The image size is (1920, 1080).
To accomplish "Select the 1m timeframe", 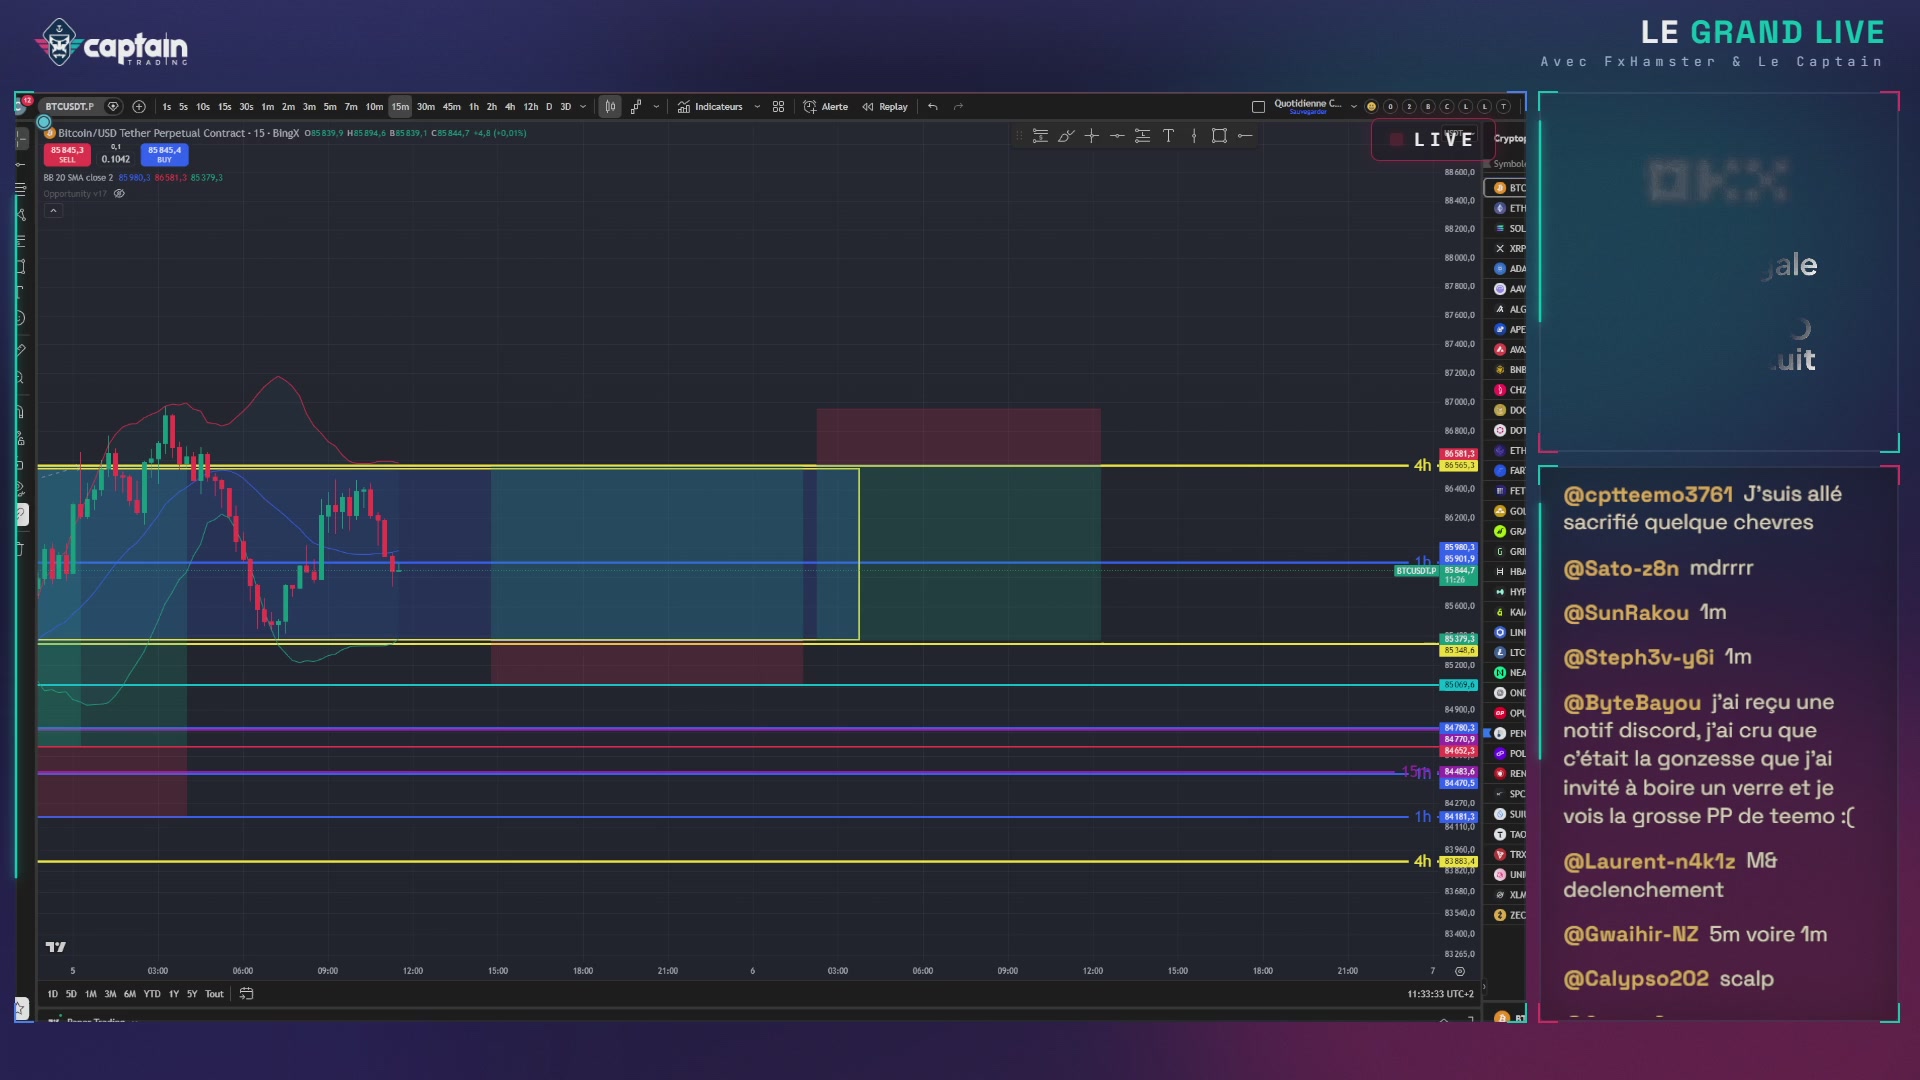I will 267,107.
